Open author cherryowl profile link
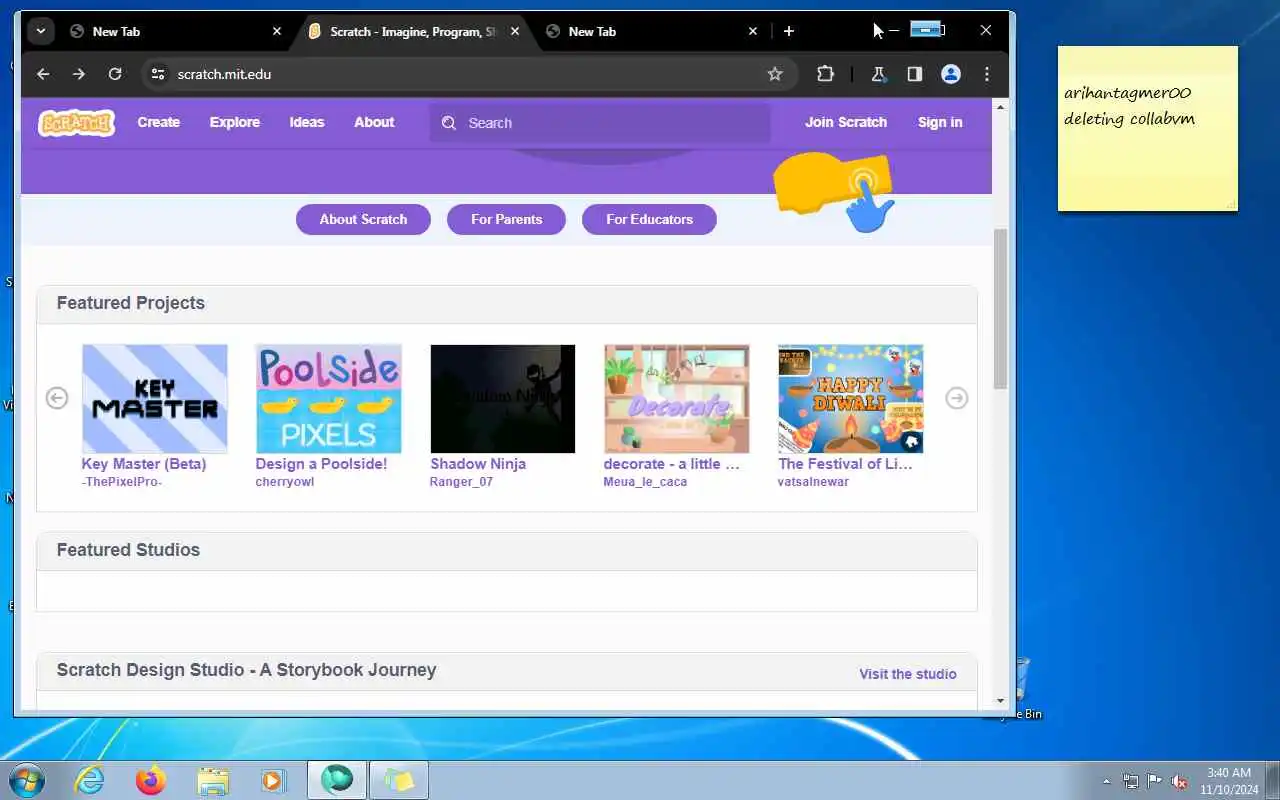 click(285, 482)
